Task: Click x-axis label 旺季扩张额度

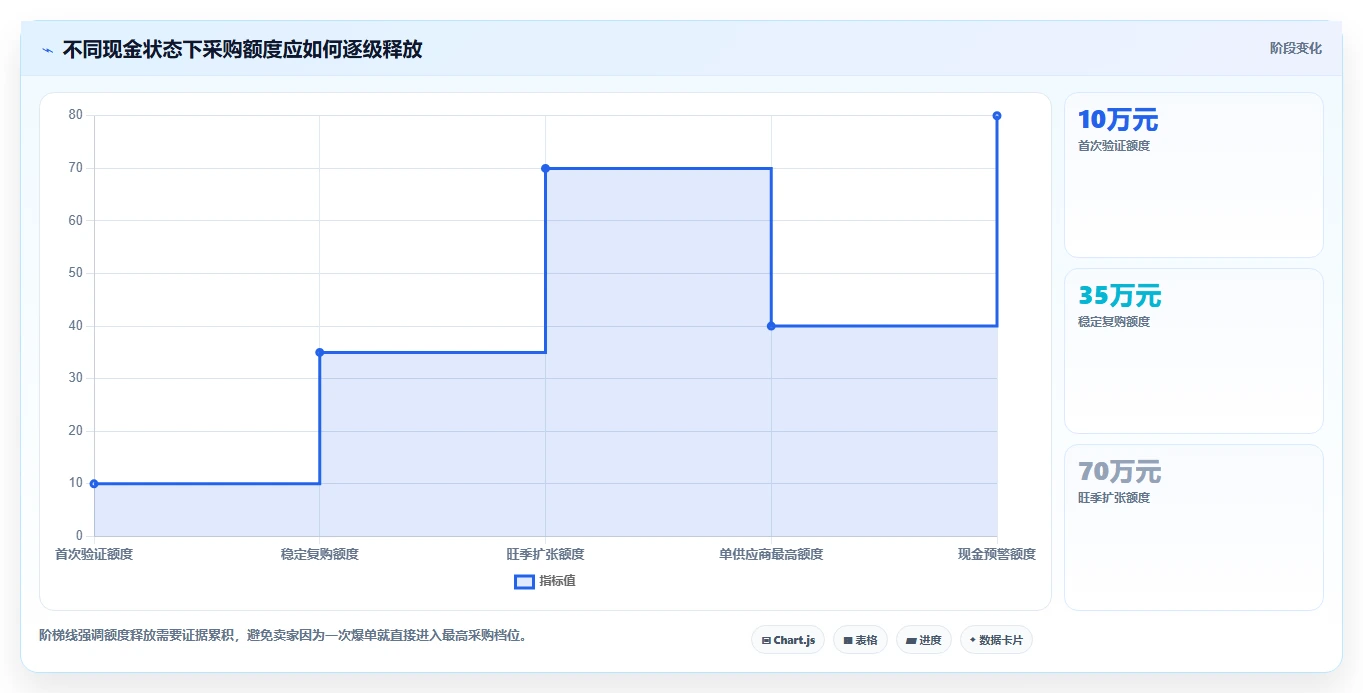Action: (545, 554)
